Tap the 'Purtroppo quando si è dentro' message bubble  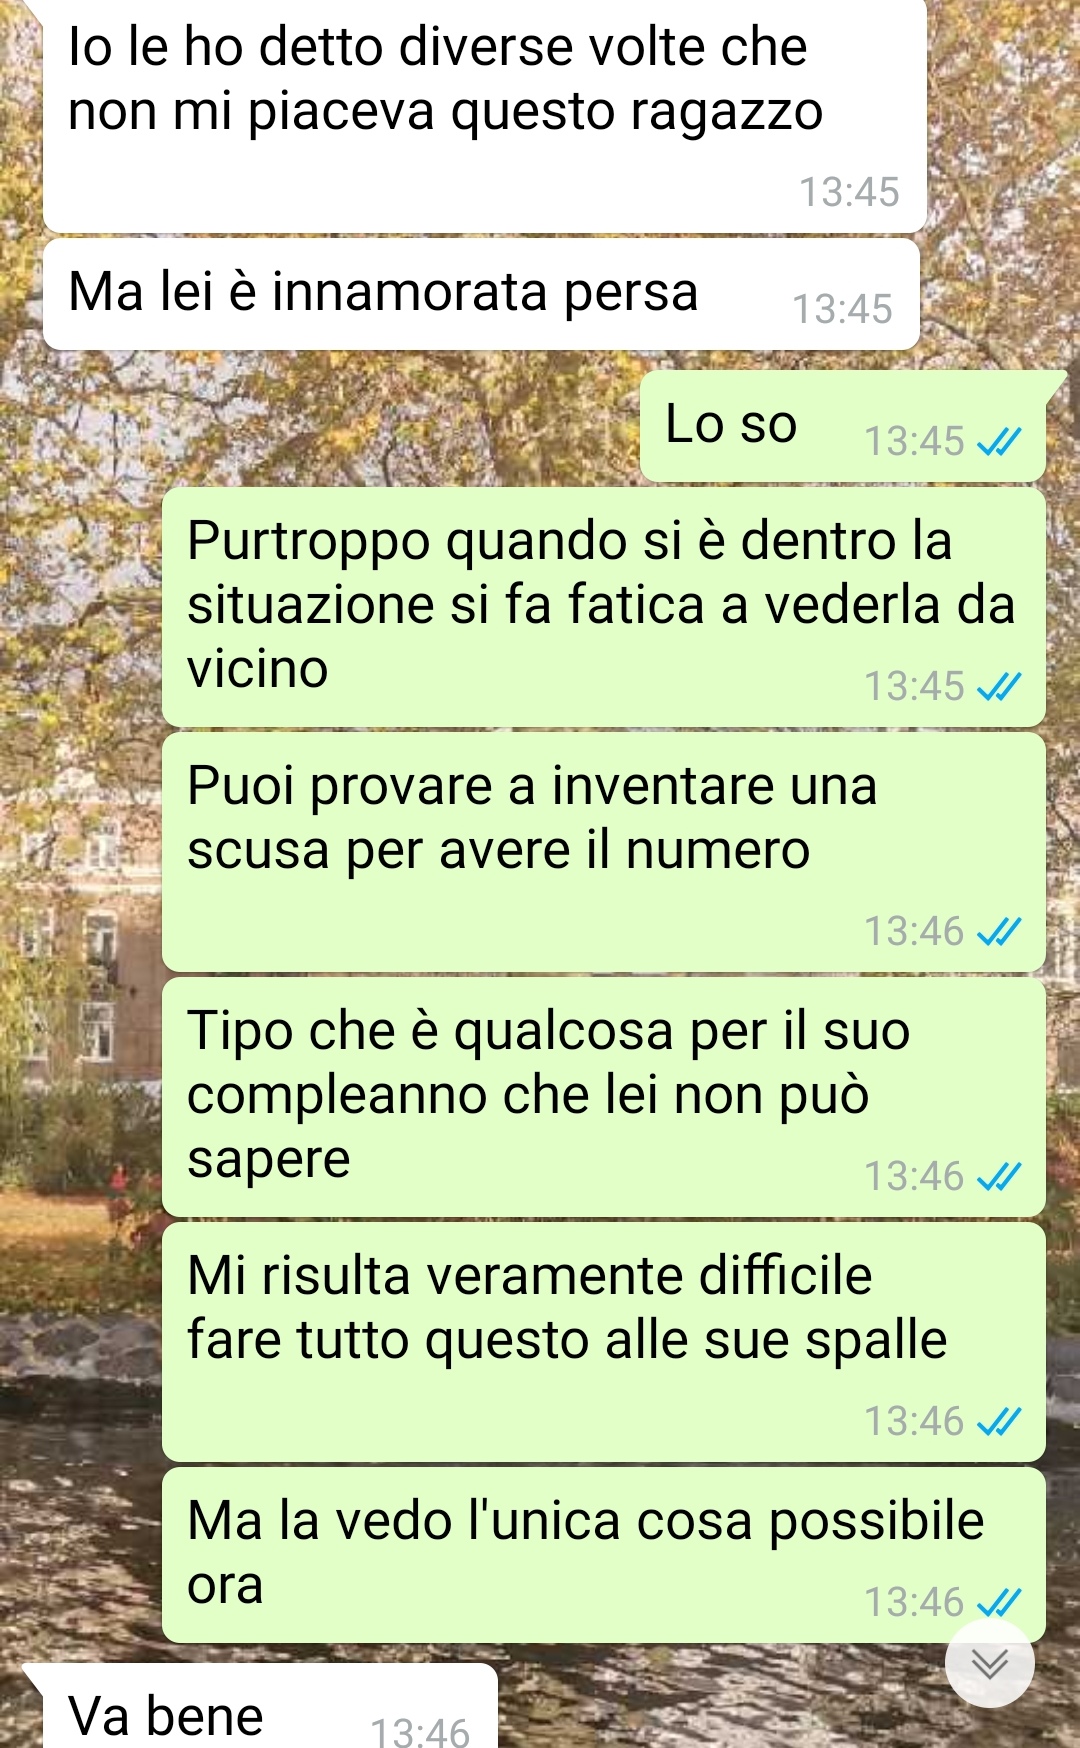604,607
